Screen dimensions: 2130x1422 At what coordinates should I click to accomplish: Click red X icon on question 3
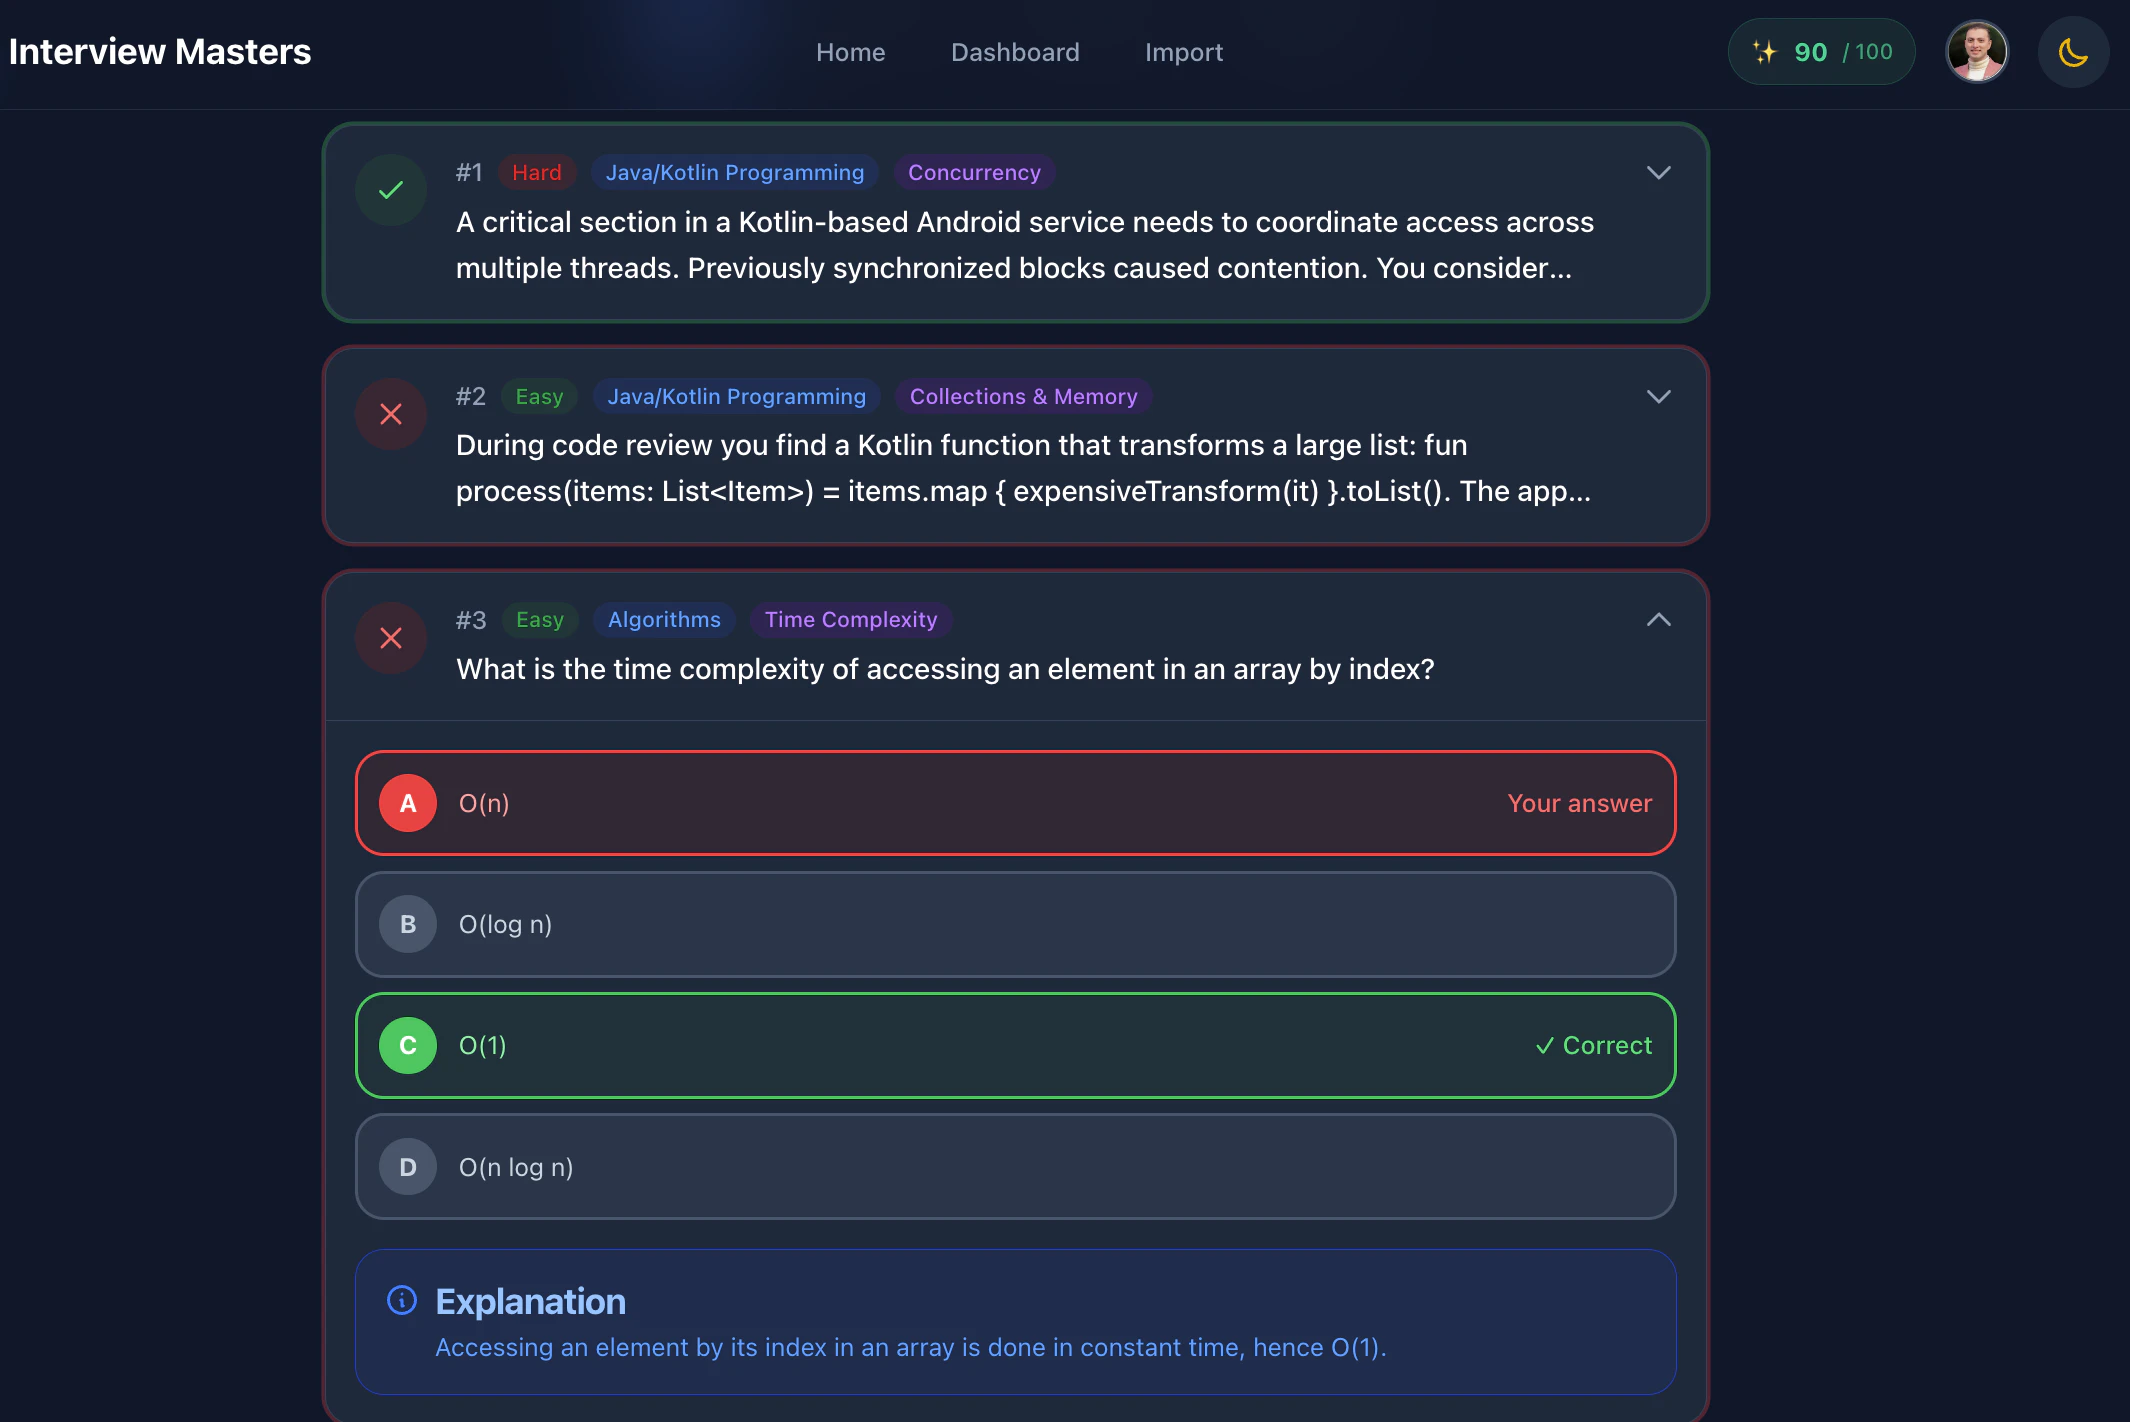(x=391, y=638)
